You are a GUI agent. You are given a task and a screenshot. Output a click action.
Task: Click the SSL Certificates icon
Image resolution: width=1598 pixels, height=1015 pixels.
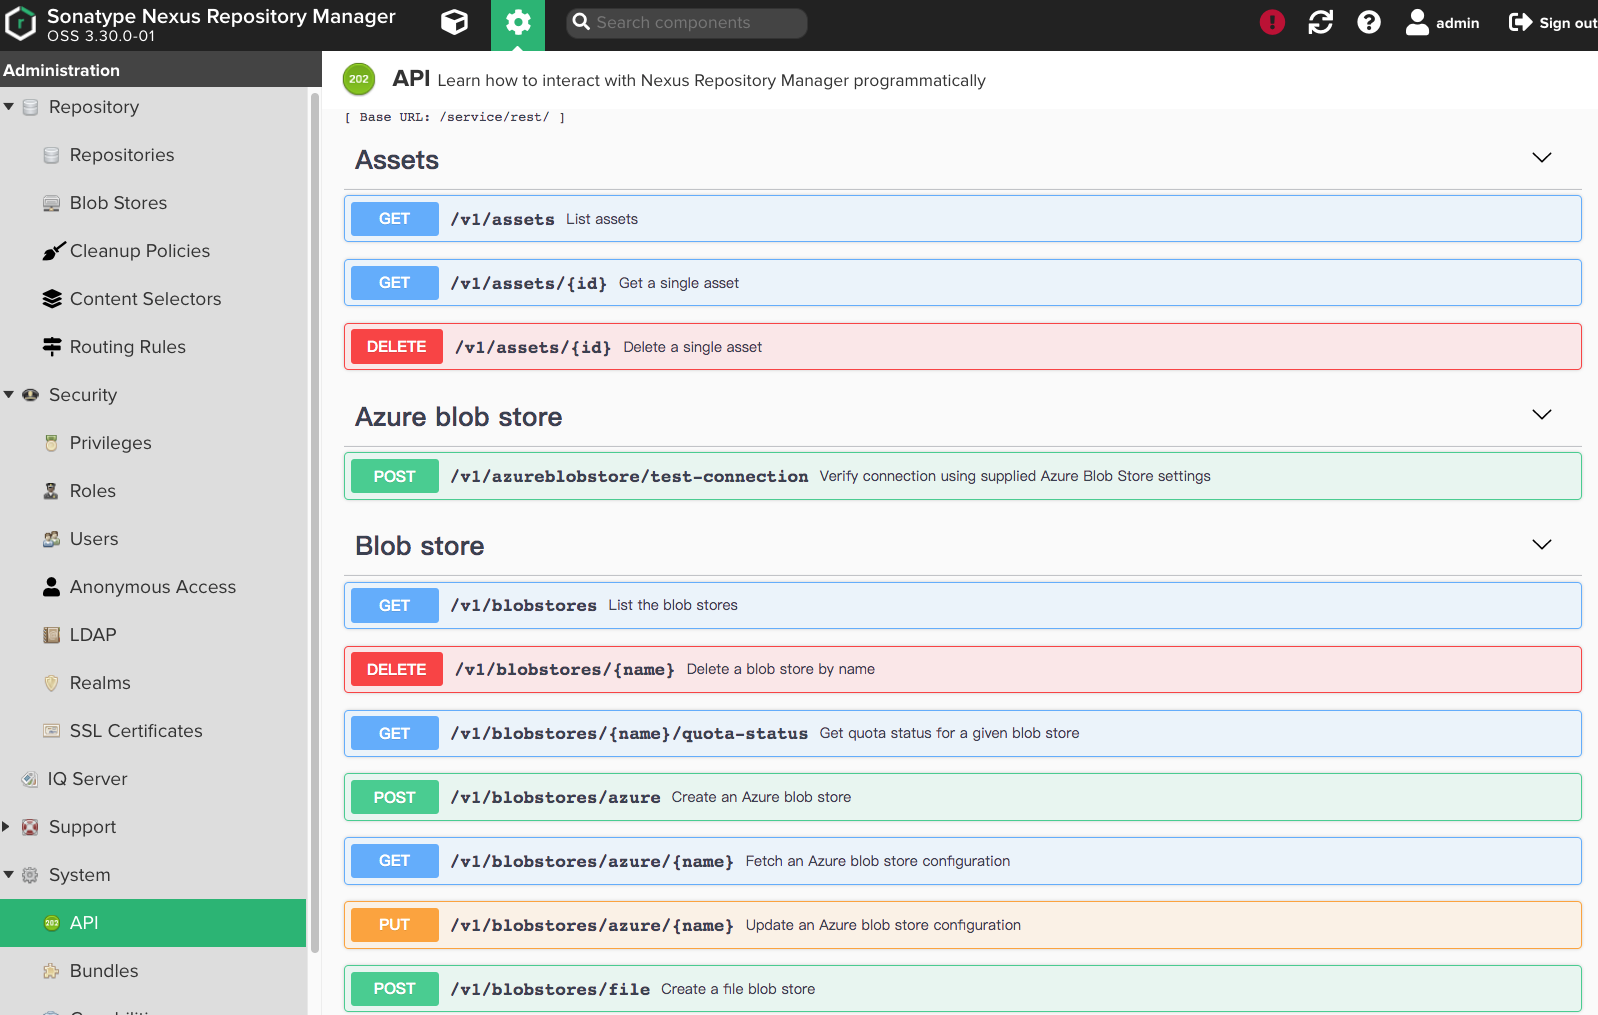(x=52, y=731)
